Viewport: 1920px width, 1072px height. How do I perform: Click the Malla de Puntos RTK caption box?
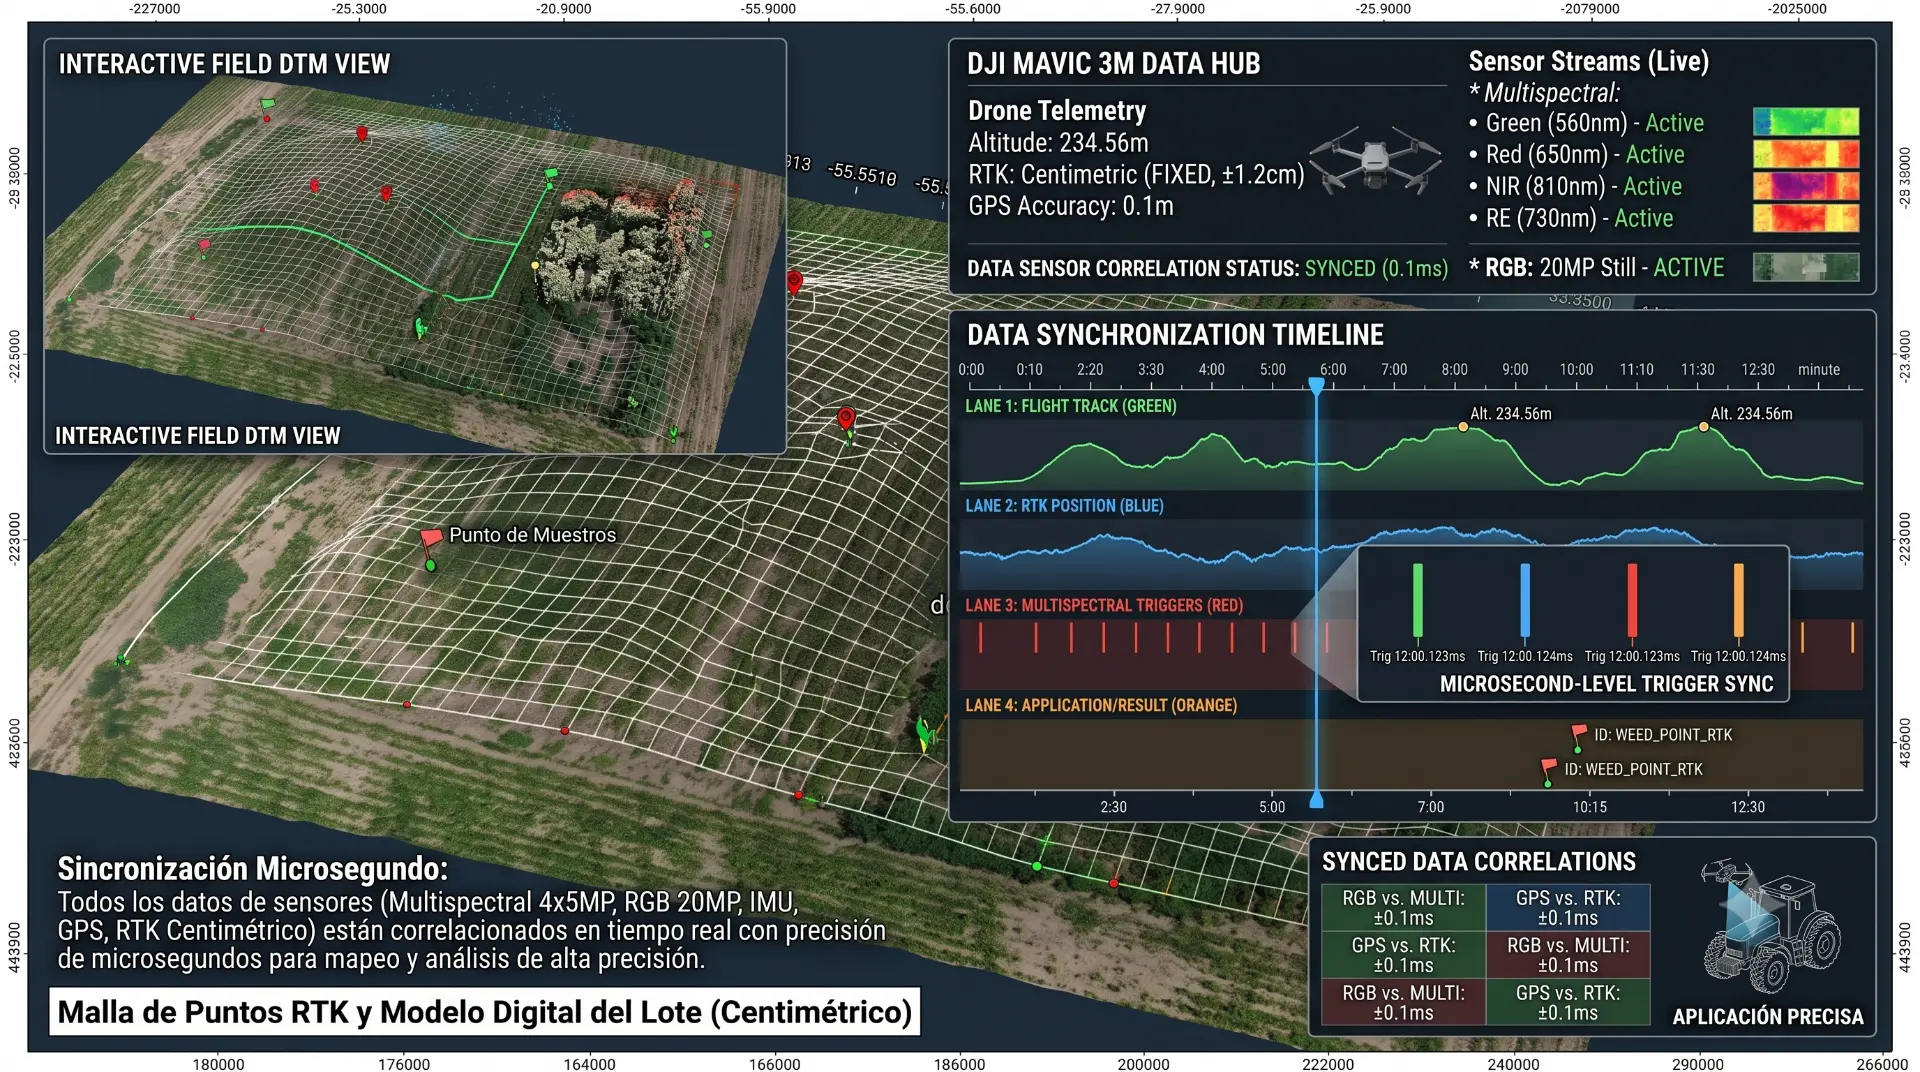tap(485, 1012)
